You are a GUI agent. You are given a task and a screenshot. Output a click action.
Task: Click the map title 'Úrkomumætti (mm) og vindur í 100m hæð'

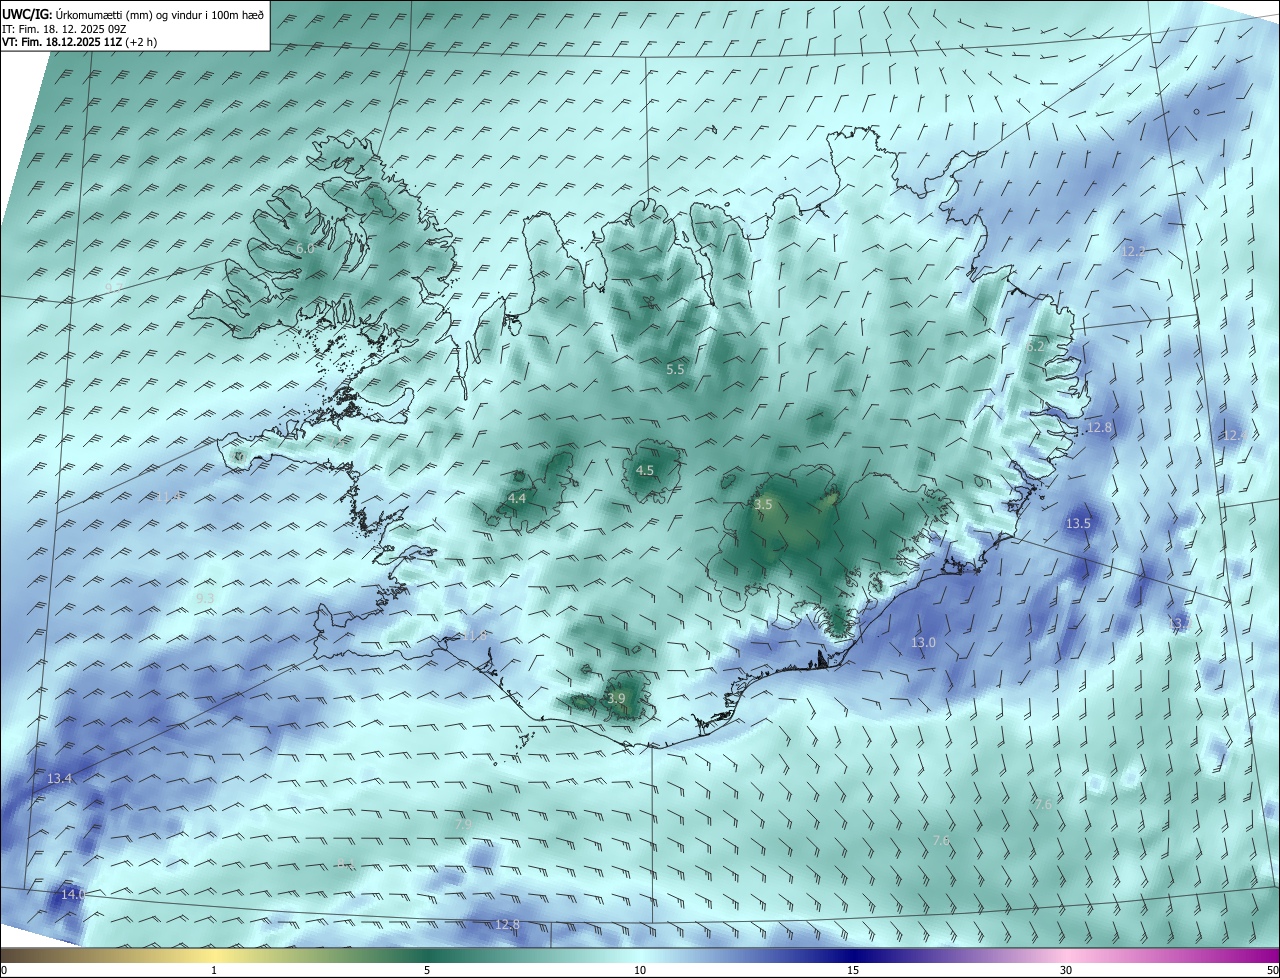tap(159, 15)
